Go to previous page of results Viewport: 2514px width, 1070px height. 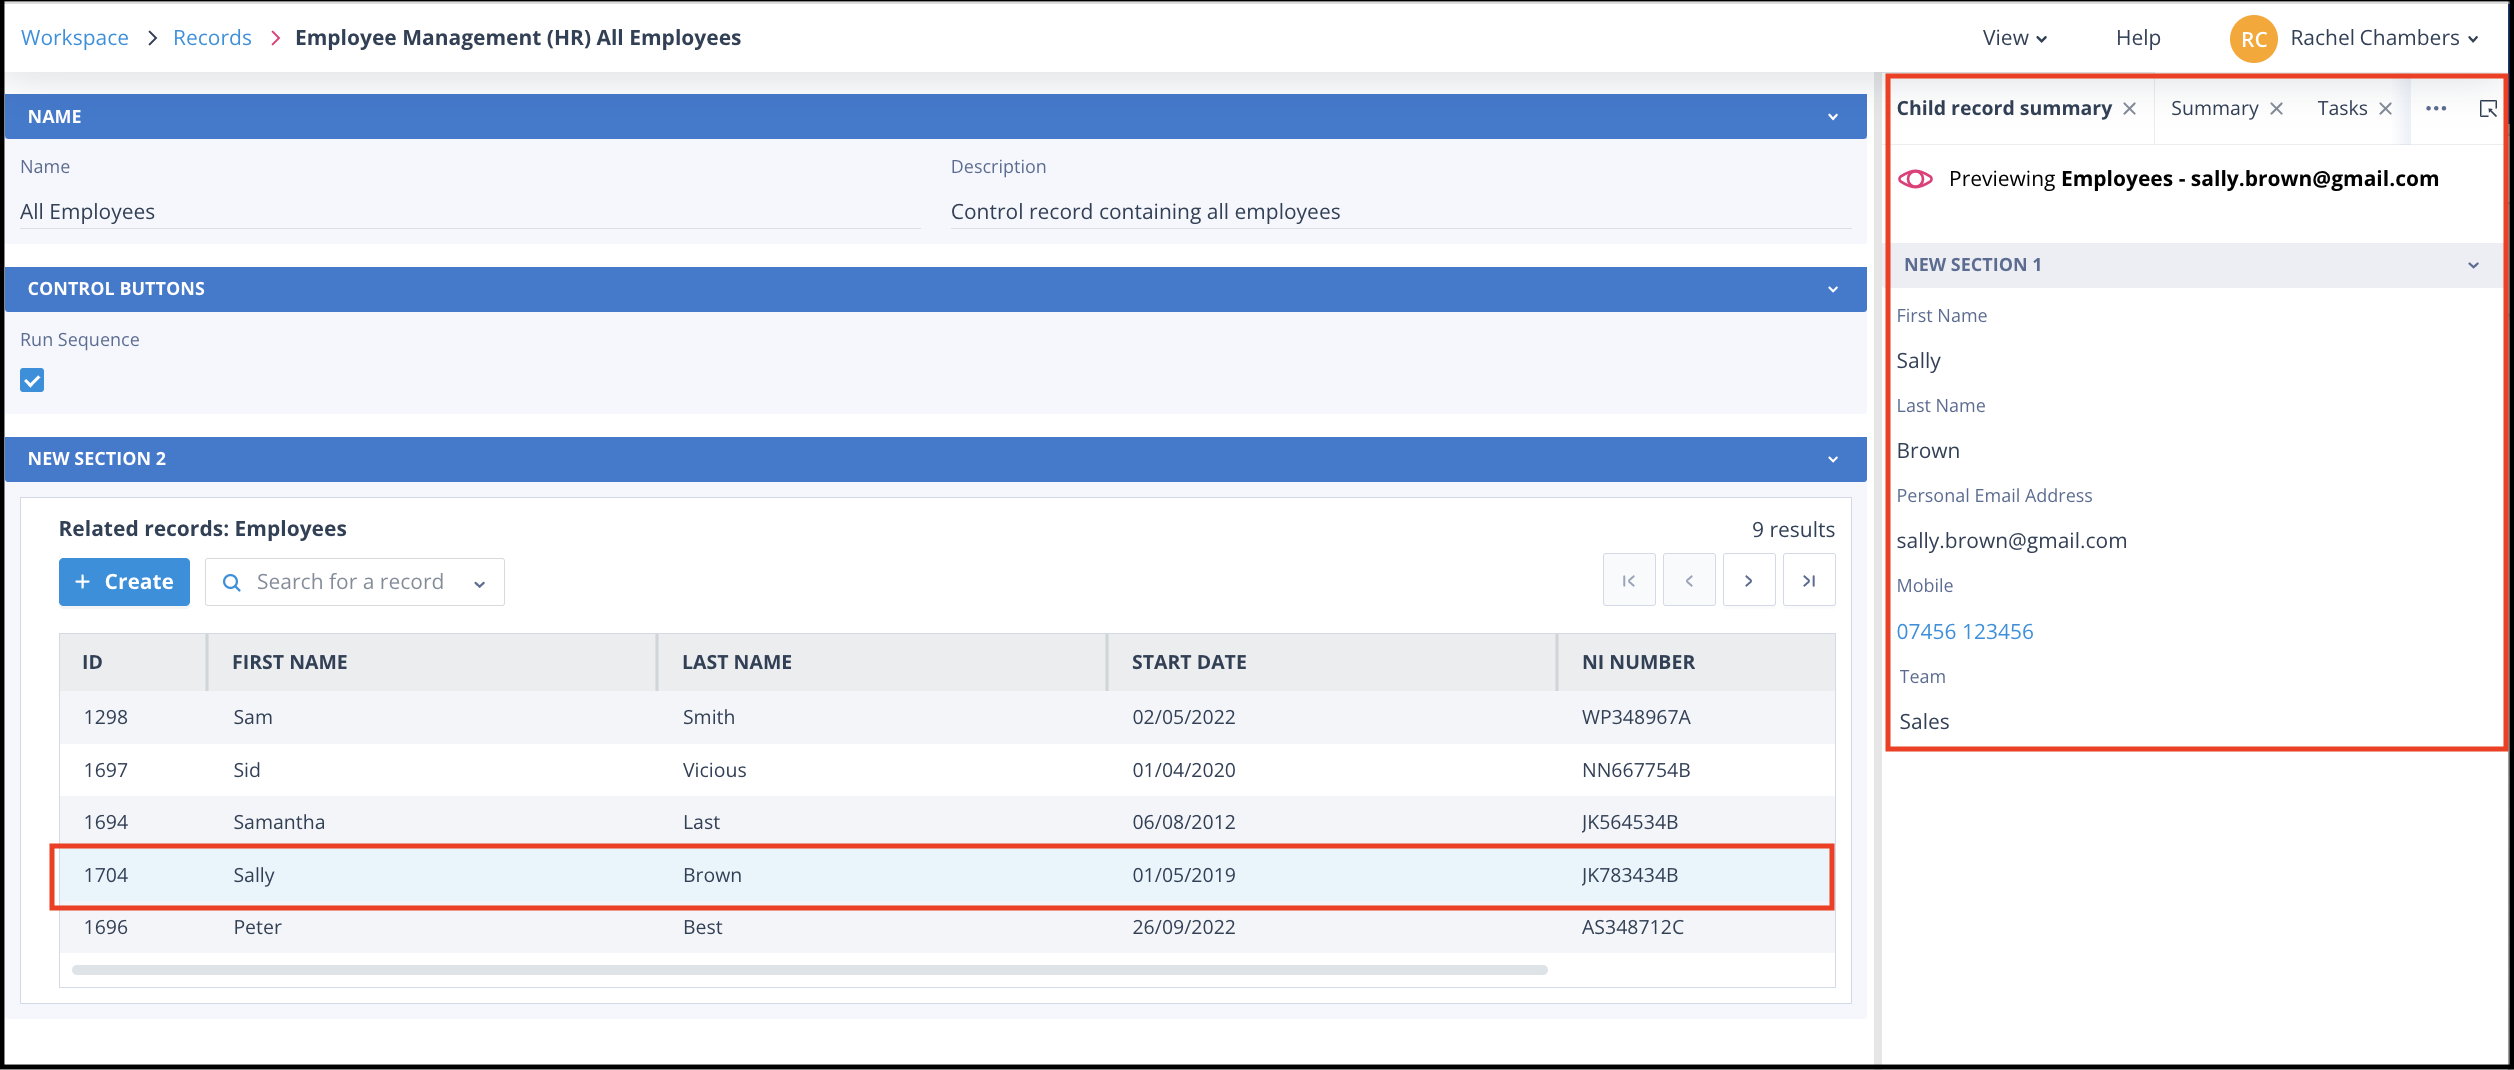click(1689, 581)
